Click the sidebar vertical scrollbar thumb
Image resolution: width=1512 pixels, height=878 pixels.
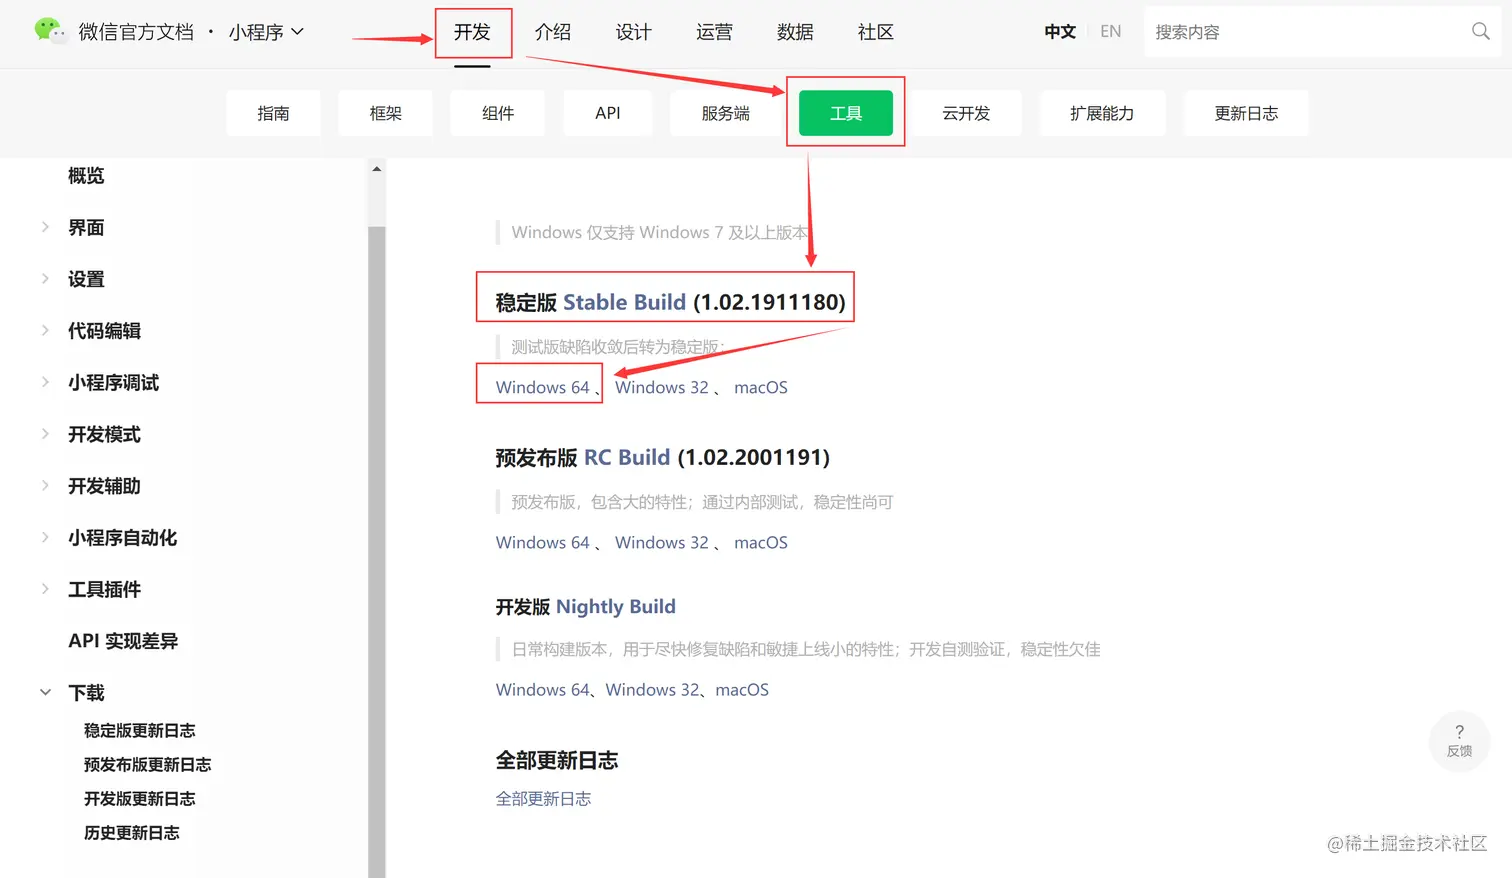click(x=377, y=552)
